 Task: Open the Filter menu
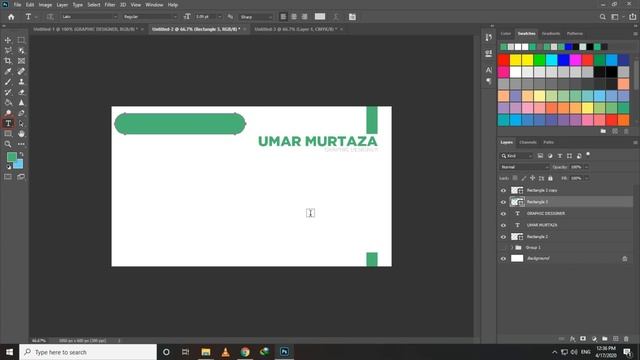click(110, 5)
